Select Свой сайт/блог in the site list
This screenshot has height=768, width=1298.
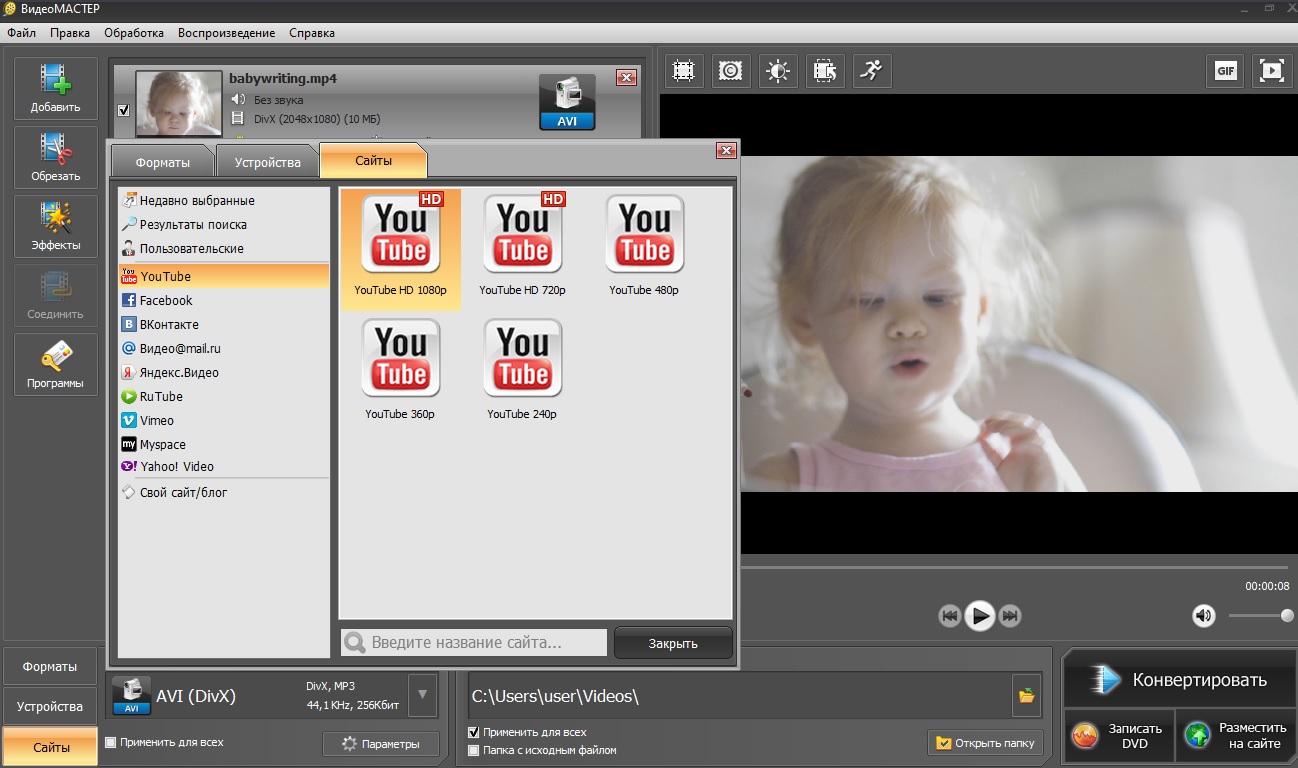(224, 493)
